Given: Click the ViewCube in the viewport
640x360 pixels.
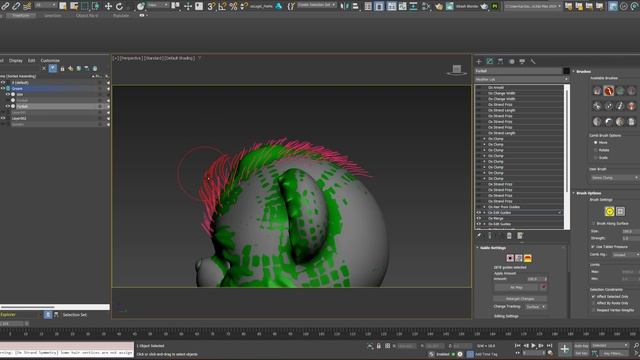Looking at the screenshot, I should click(457, 70).
